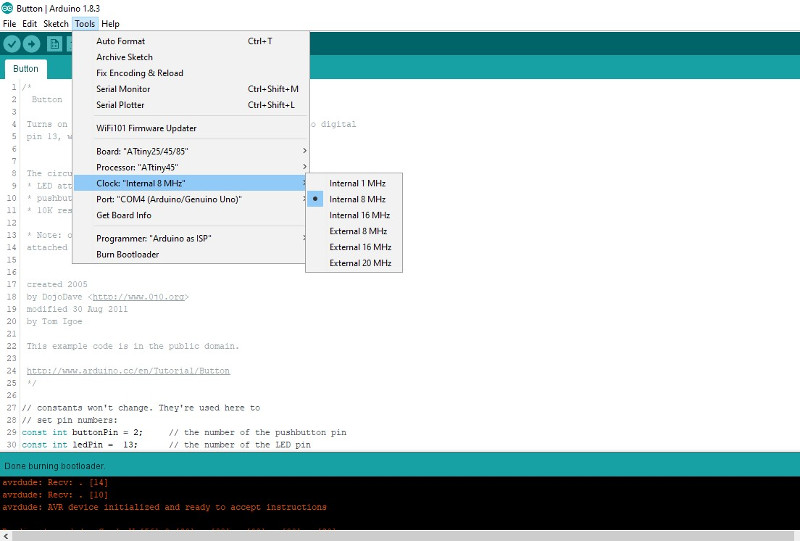The width and height of the screenshot is (800, 541).
Task: Click comment 'constants won't change' on line 27
Action: [140, 408]
